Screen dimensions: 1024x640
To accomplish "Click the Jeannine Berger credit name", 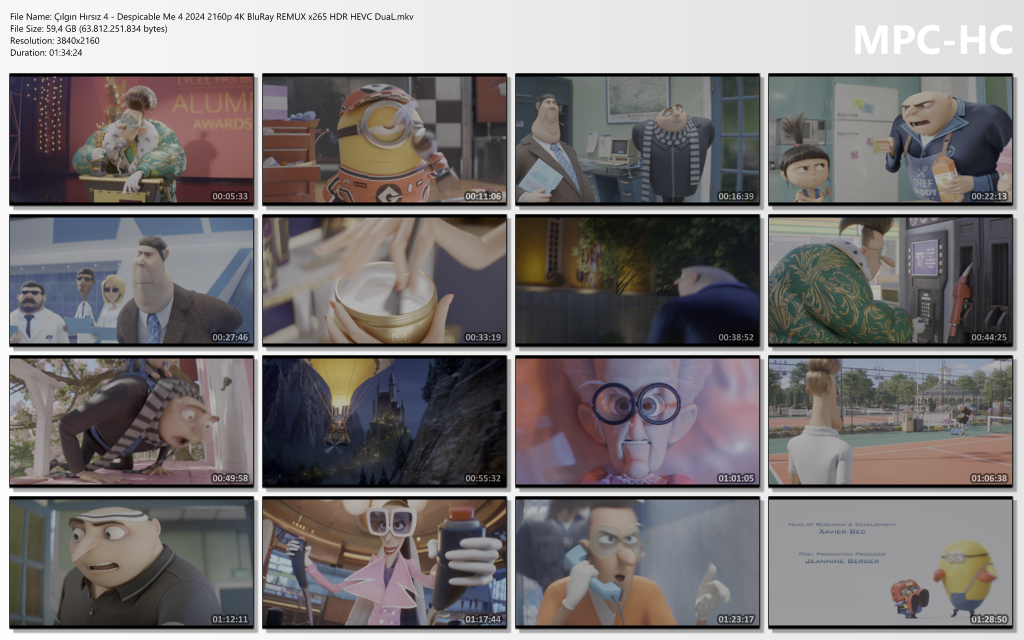I will coord(842,561).
